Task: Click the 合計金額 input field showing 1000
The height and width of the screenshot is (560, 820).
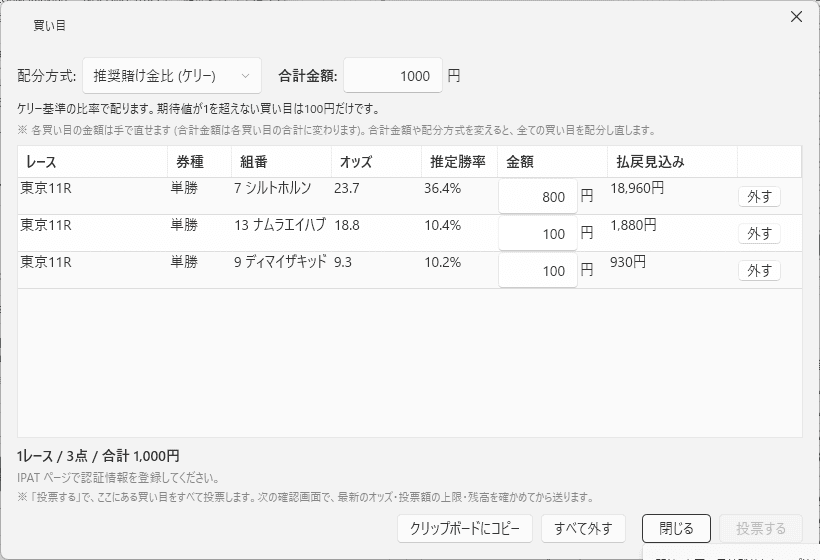Action: pos(393,75)
